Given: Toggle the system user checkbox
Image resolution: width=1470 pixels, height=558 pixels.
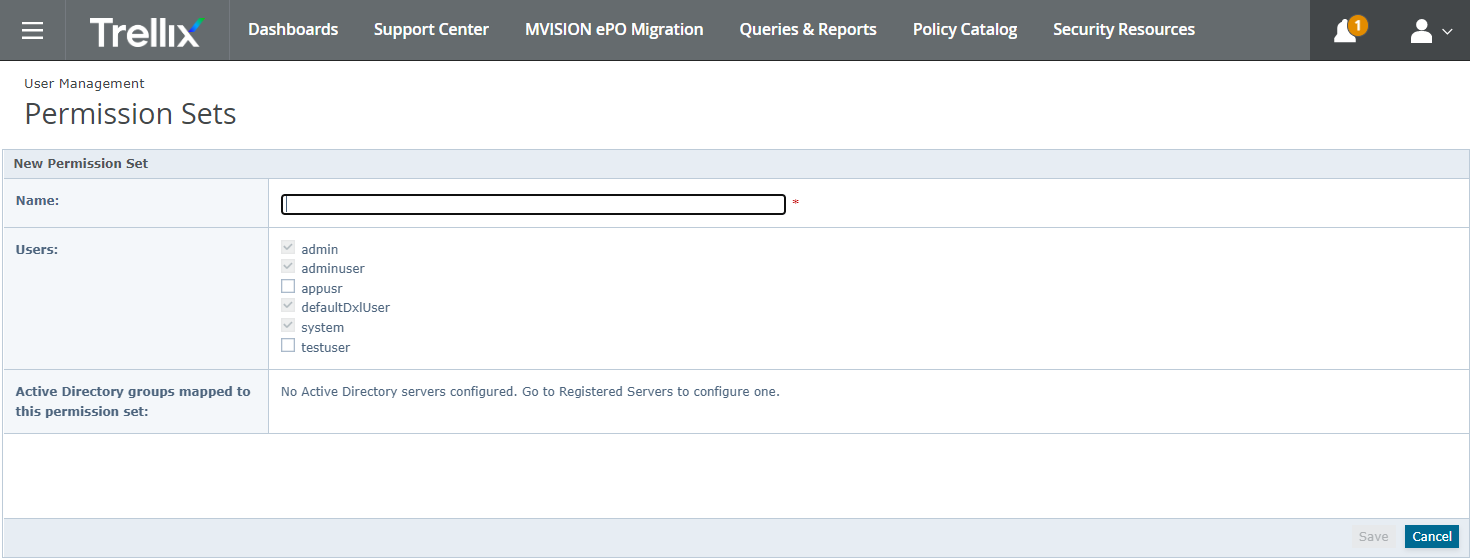Looking at the screenshot, I should pos(288,326).
